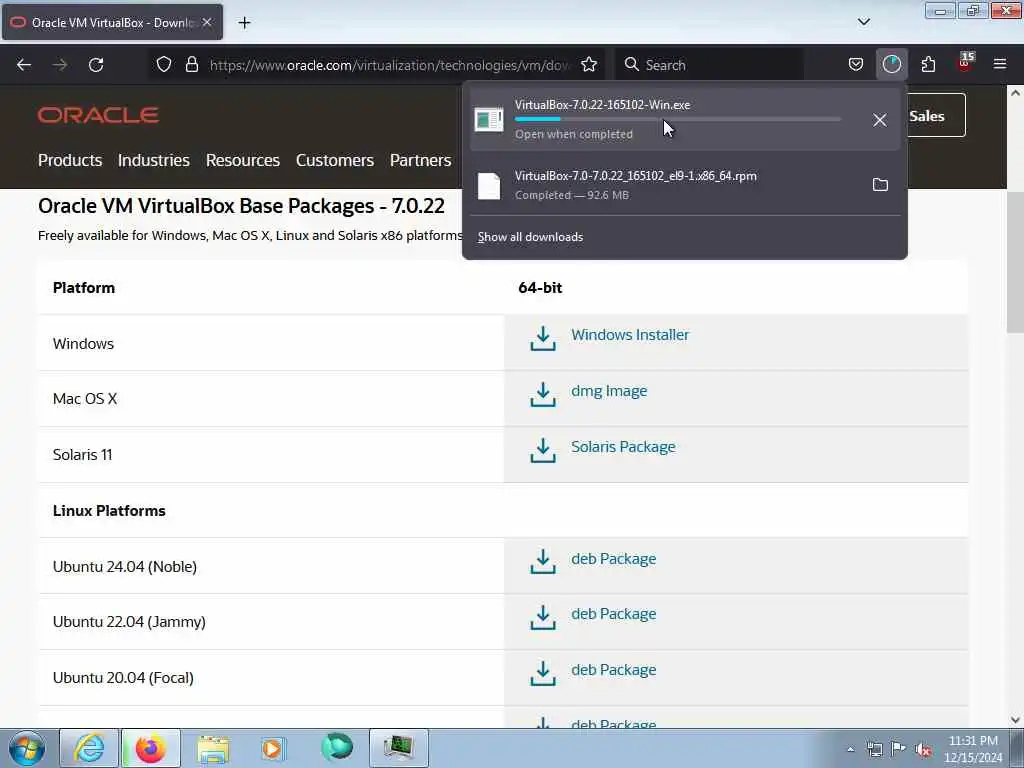Open the Industries menu
The width and height of the screenshot is (1024, 768).
pos(153,160)
